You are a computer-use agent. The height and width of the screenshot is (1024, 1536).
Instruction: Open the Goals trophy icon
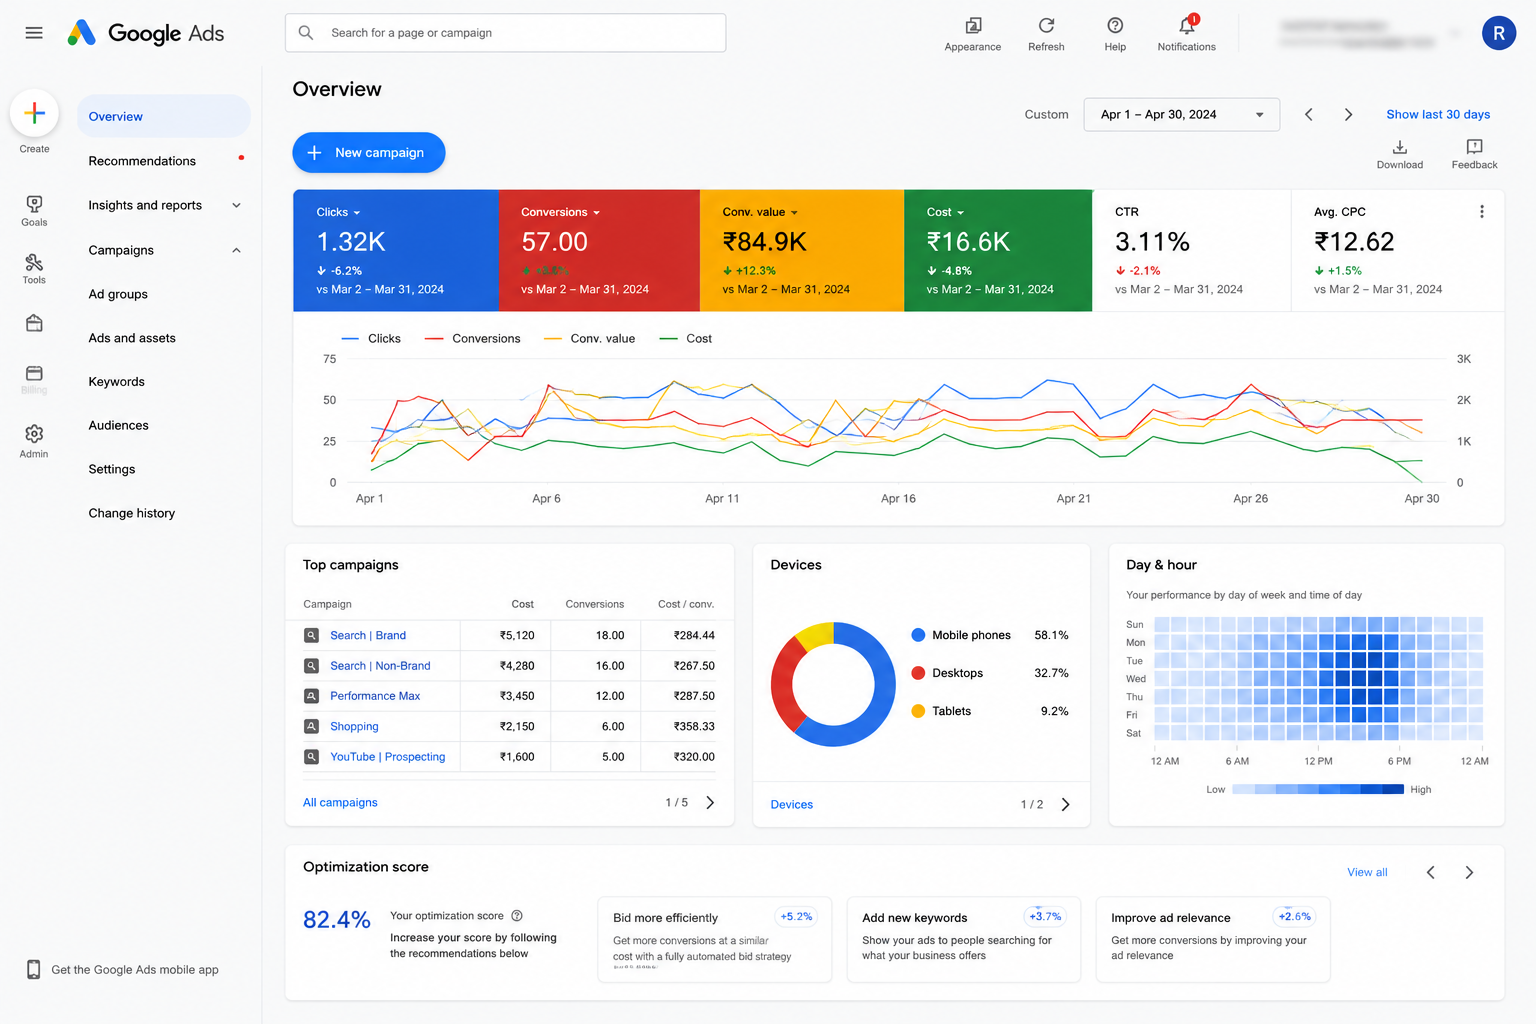click(34, 204)
